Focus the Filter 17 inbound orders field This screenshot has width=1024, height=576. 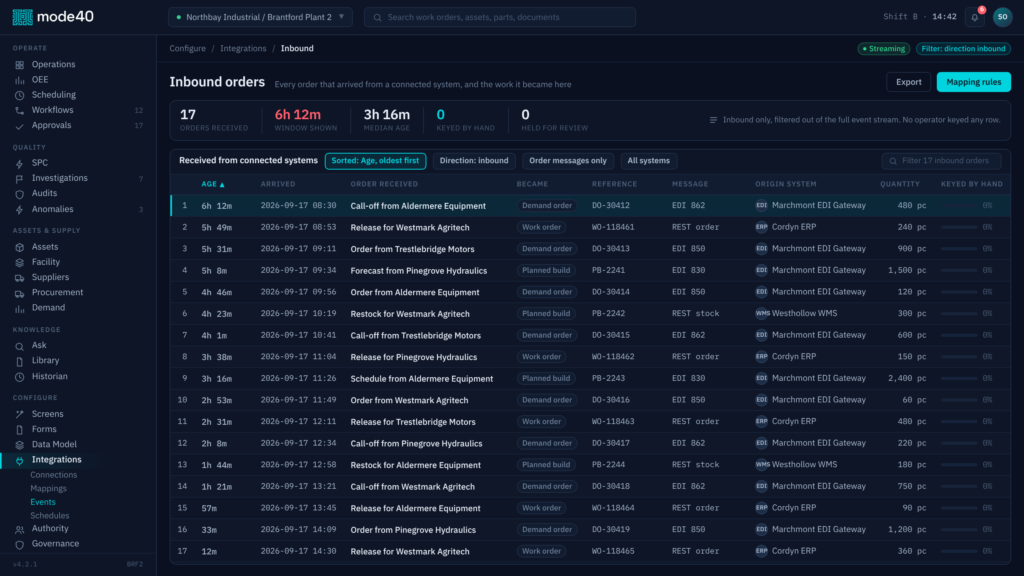[941, 161]
